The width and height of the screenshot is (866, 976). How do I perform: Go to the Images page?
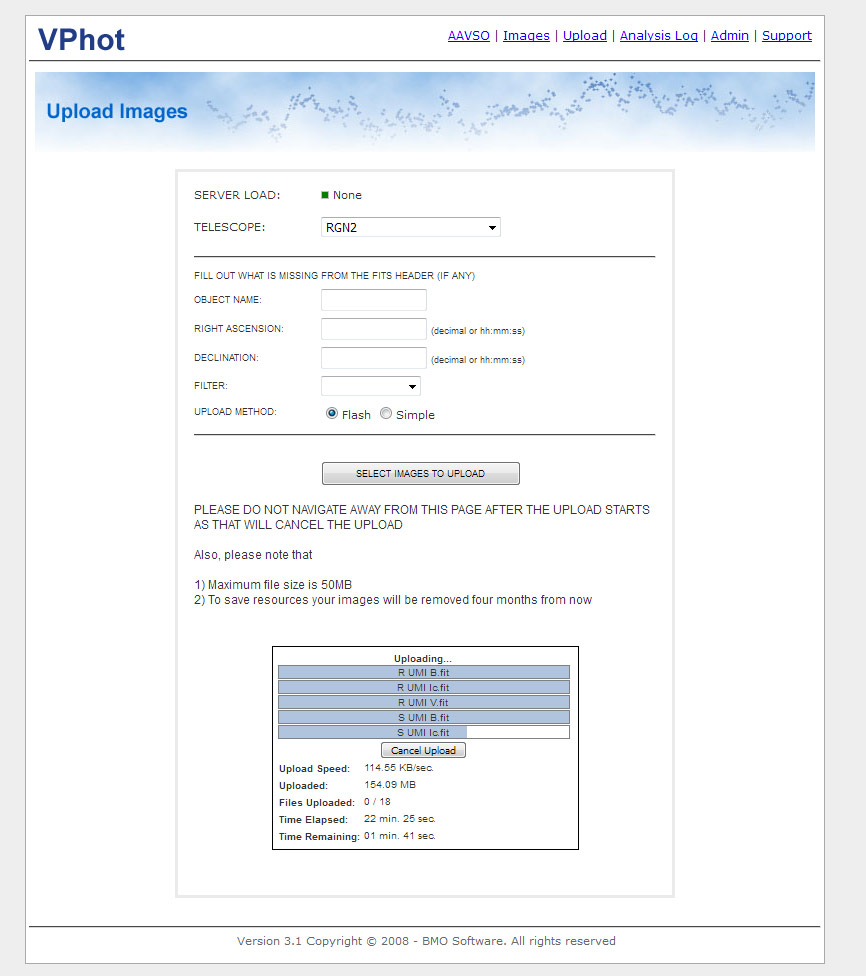coord(526,36)
